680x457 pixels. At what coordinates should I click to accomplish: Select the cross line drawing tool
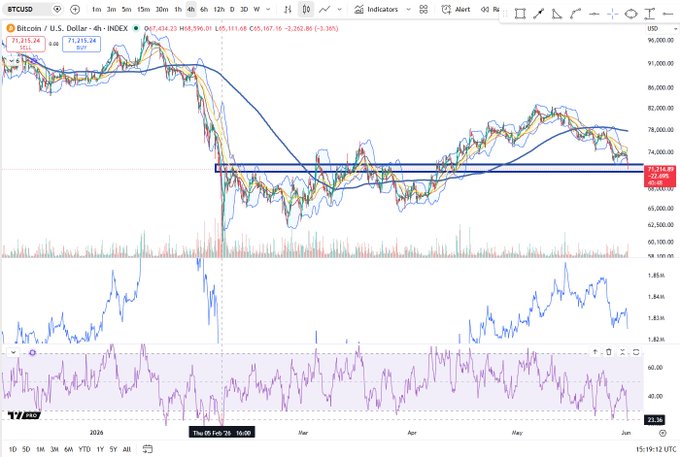click(612, 14)
